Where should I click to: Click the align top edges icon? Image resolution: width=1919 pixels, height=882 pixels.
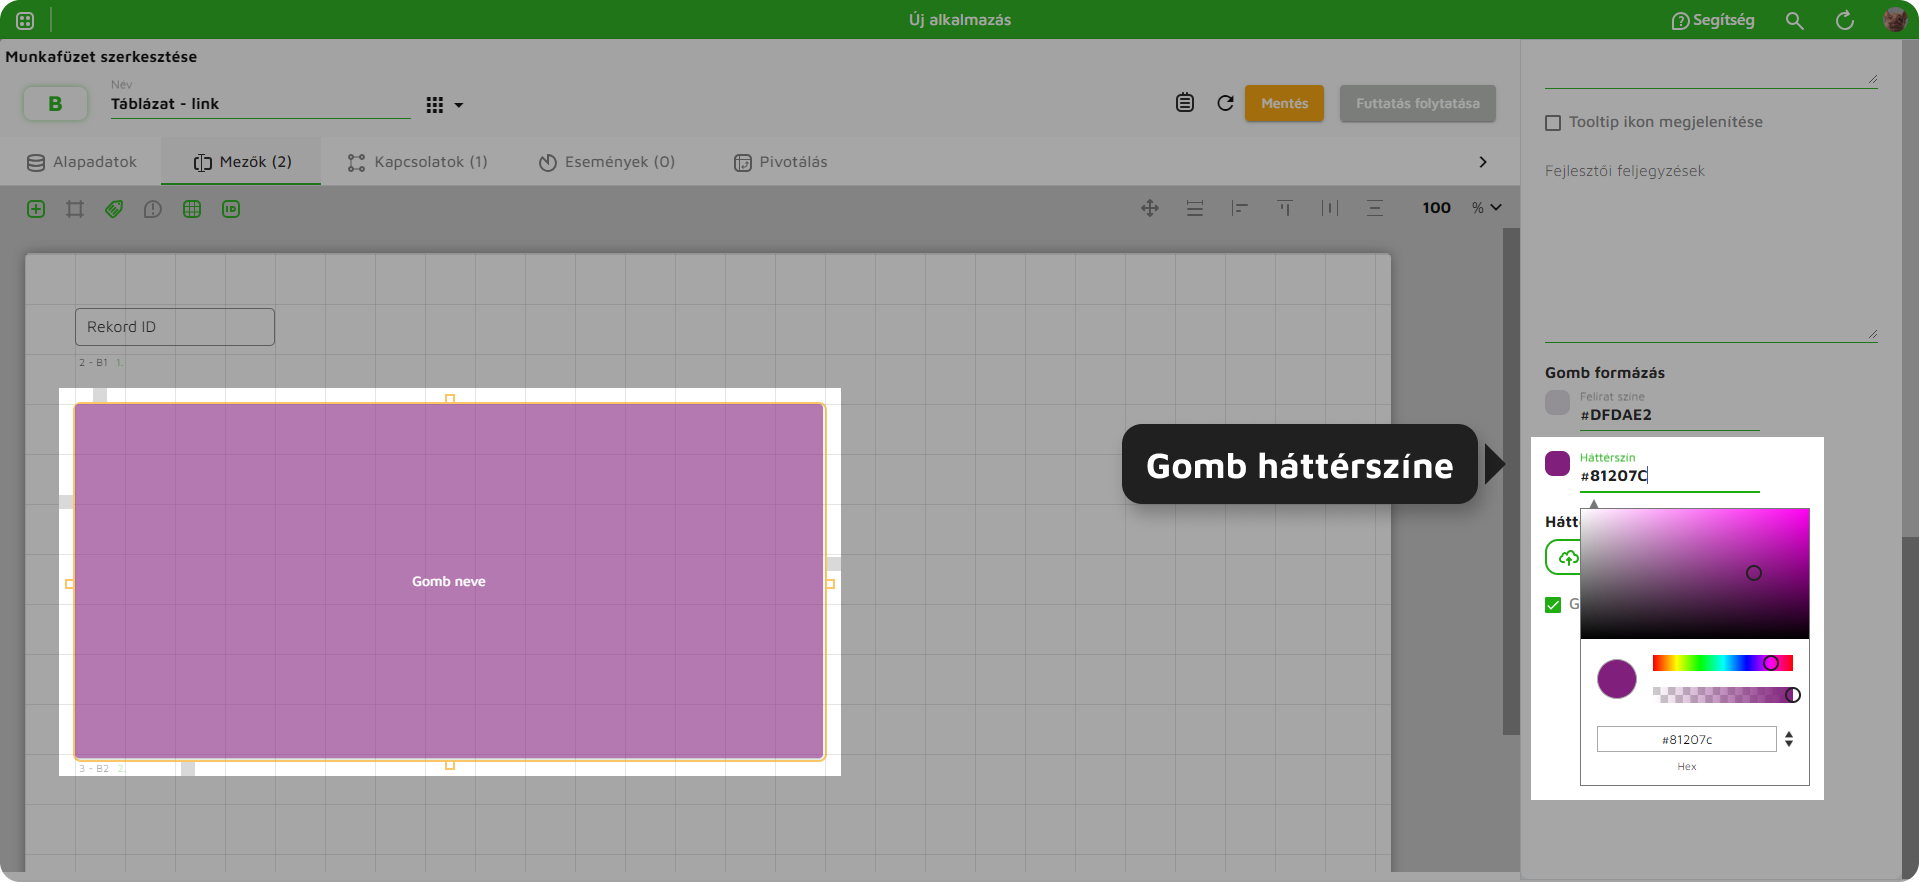click(x=1285, y=208)
